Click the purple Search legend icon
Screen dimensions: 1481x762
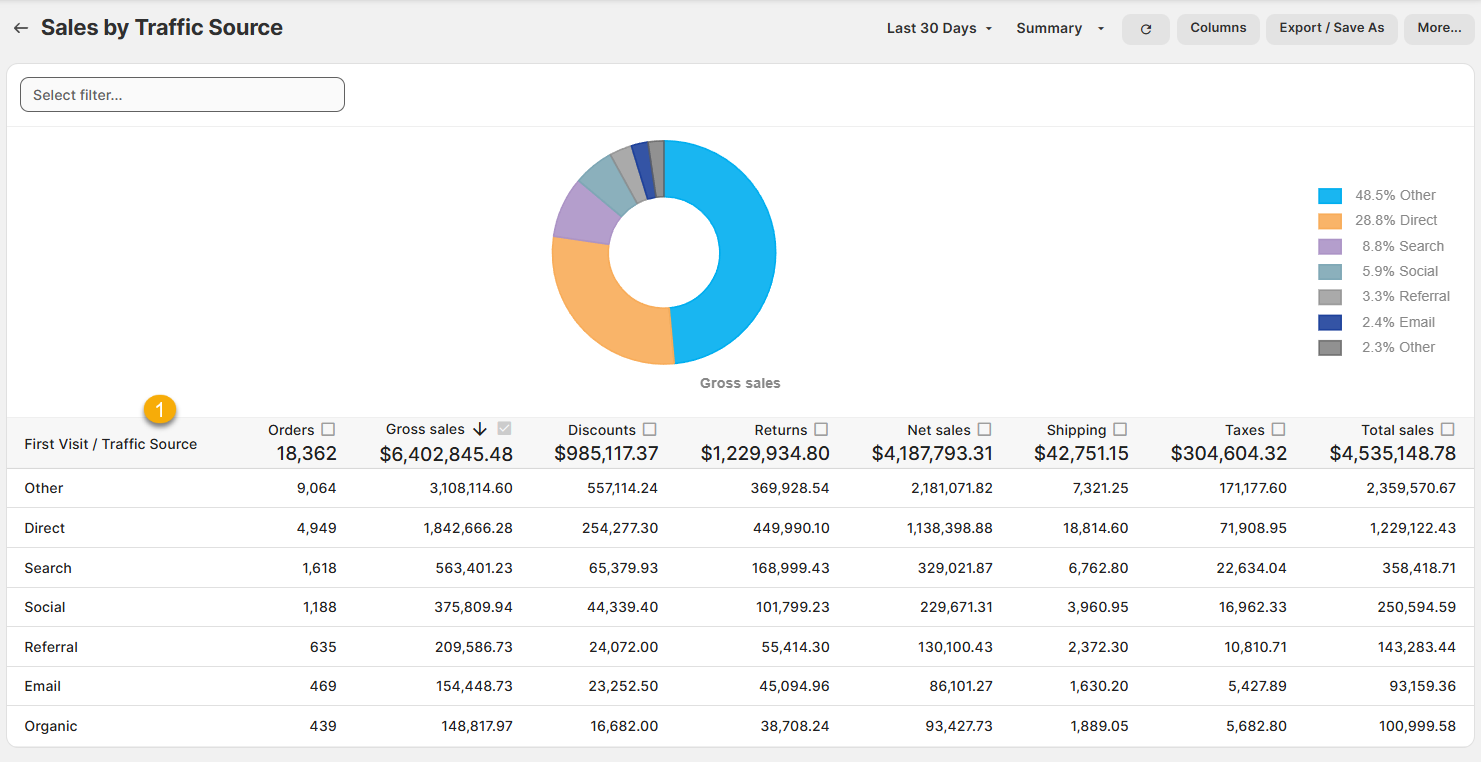[x=1329, y=246]
